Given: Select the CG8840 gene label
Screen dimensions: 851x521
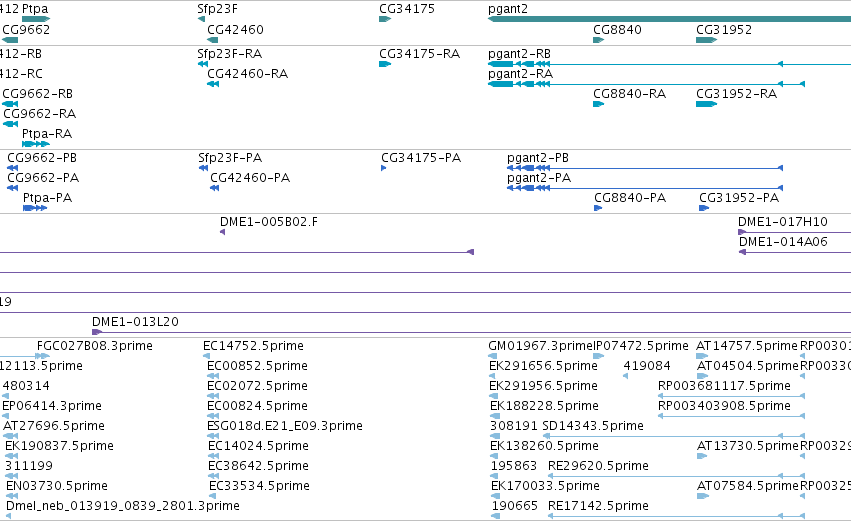Looking at the screenshot, I should (617, 29).
